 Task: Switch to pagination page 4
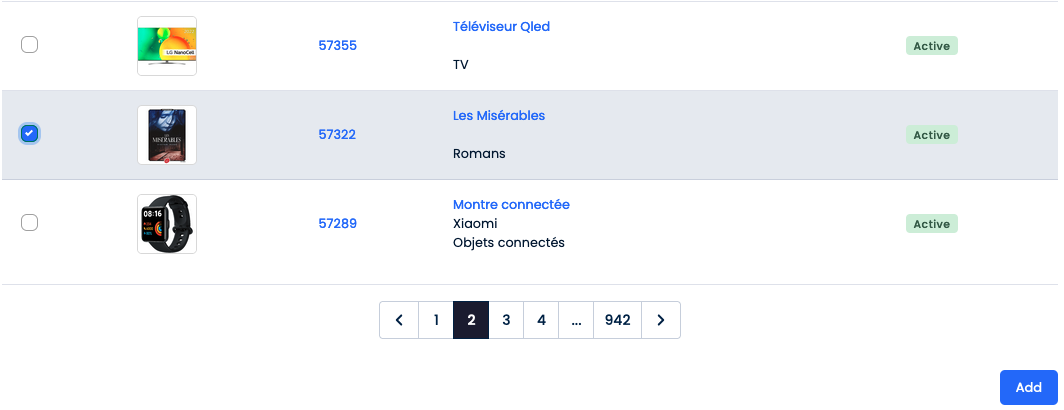coord(541,320)
